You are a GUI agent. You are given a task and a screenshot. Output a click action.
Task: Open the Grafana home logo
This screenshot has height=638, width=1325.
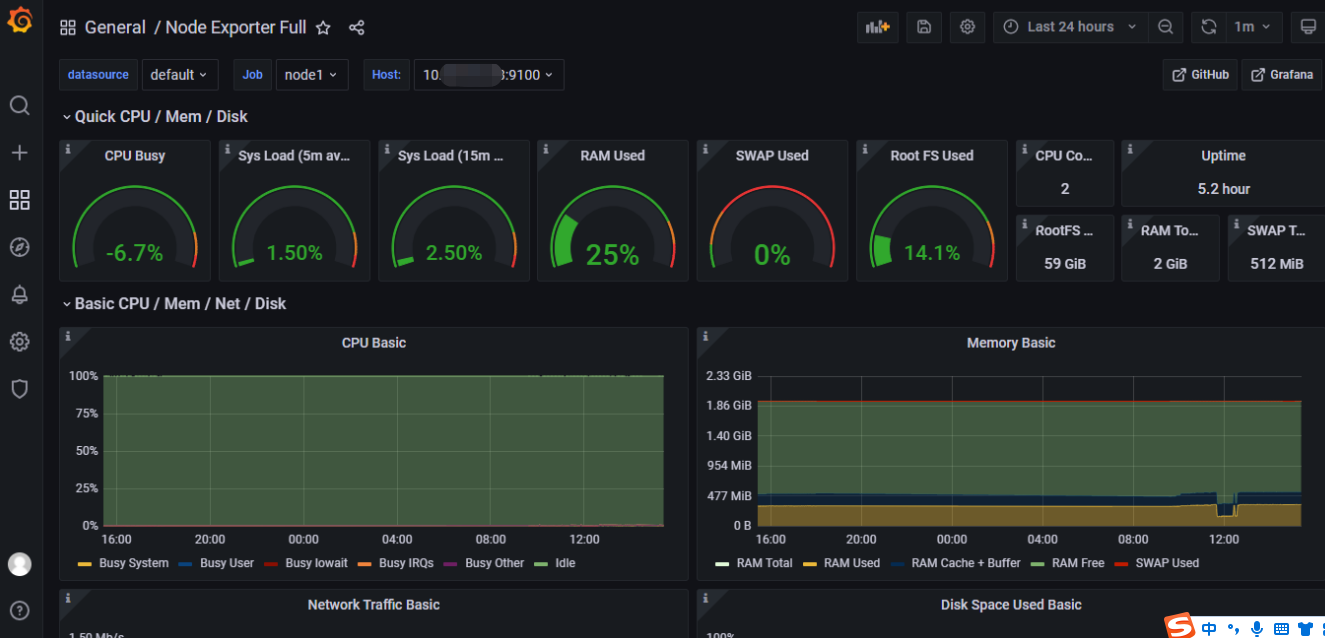tap(20, 20)
